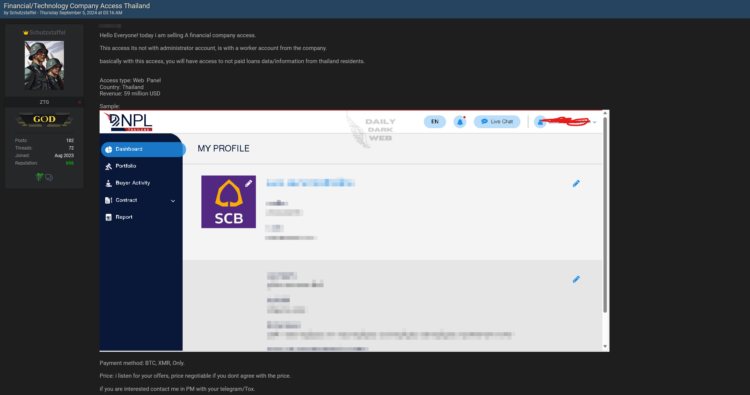The height and width of the screenshot is (395, 750).
Task: Click the thread title Financial/Technology Company Access Thailand
Action: 77,6
